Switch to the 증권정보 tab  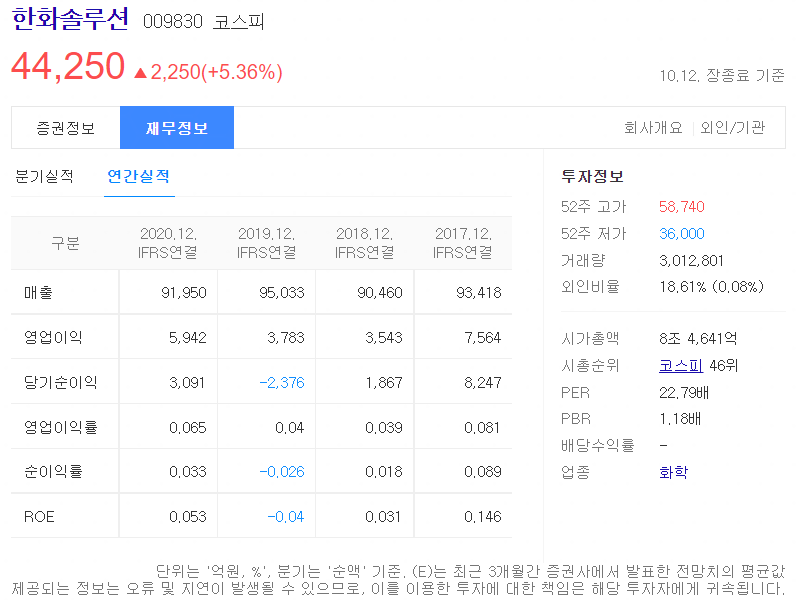point(66,128)
